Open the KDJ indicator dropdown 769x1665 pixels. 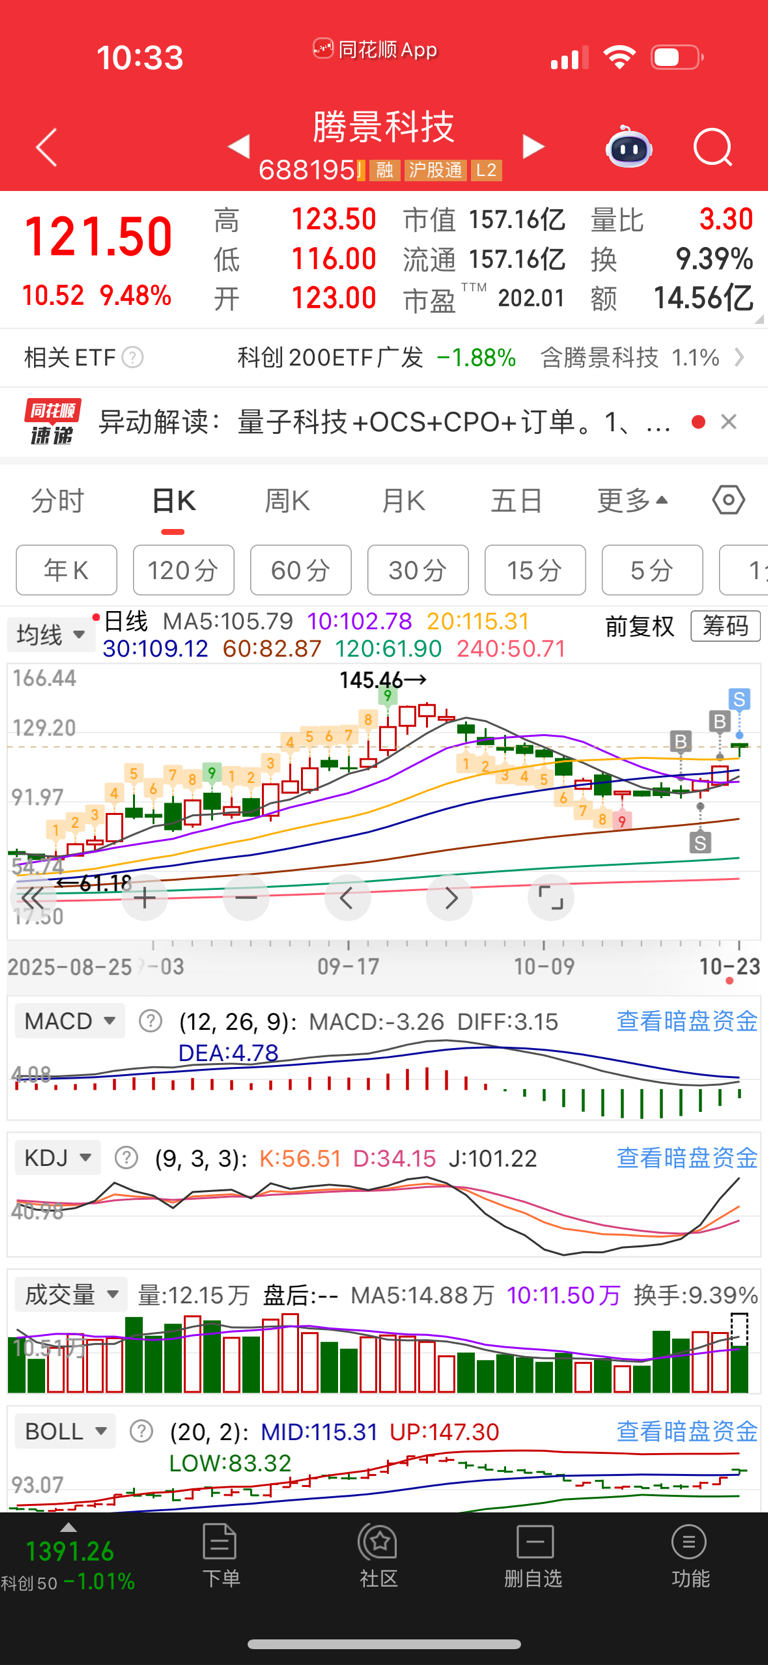(58, 1158)
